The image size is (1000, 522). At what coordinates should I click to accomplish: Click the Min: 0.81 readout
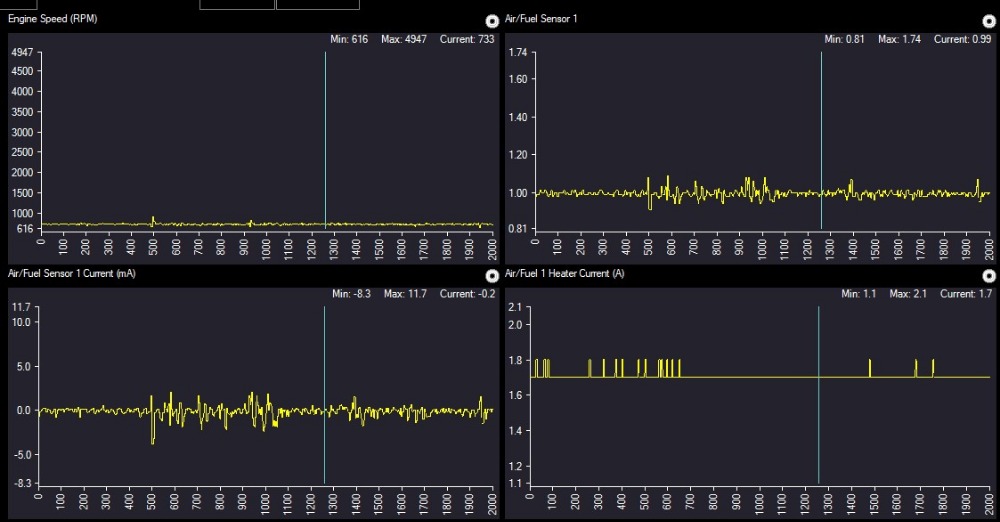coord(845,39)
